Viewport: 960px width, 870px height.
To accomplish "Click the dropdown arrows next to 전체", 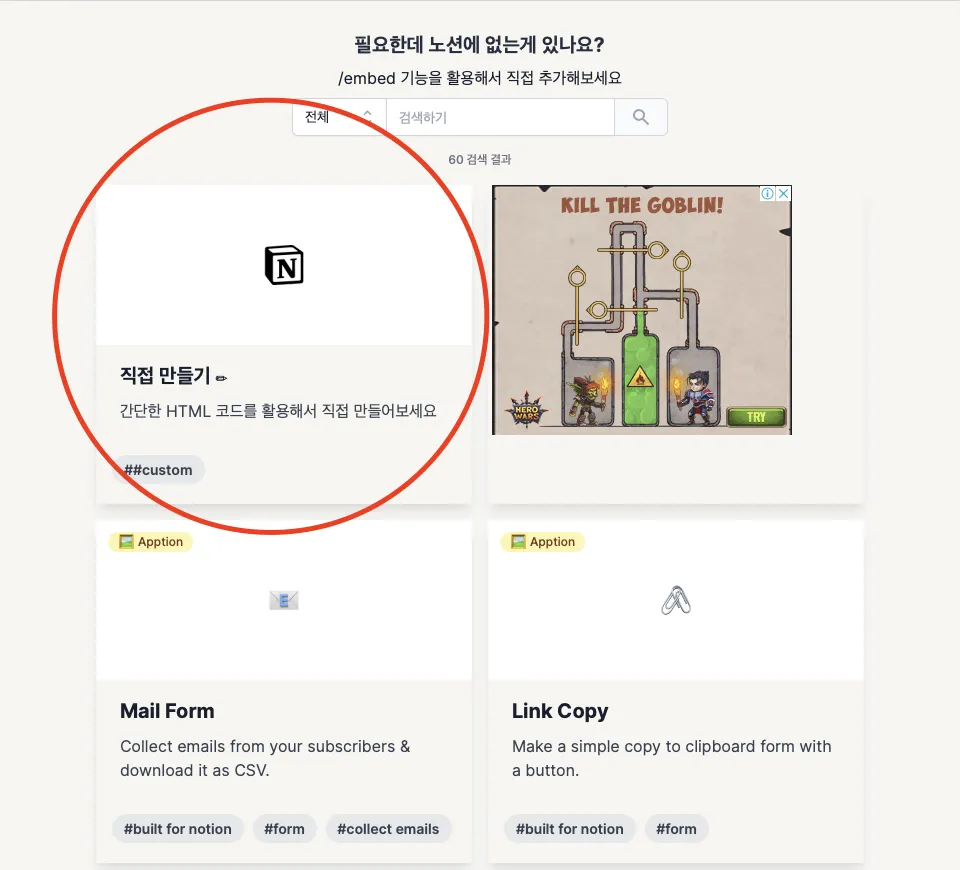I will (x=368, y=115).
